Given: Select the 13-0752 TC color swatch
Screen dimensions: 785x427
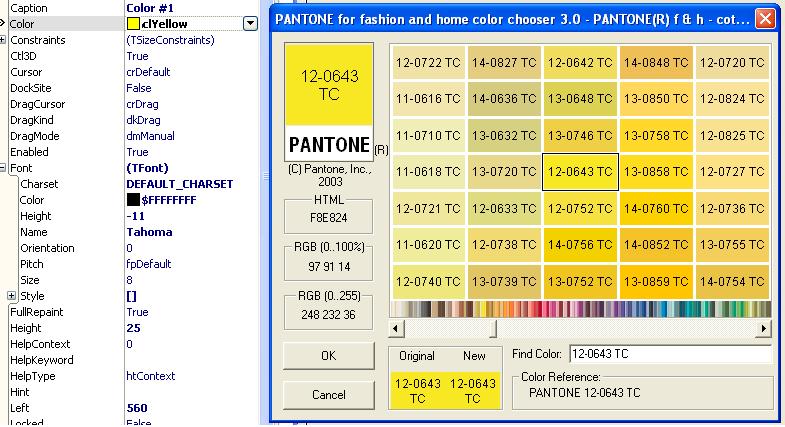Looking at the screenshot, I should pos(580,281).
